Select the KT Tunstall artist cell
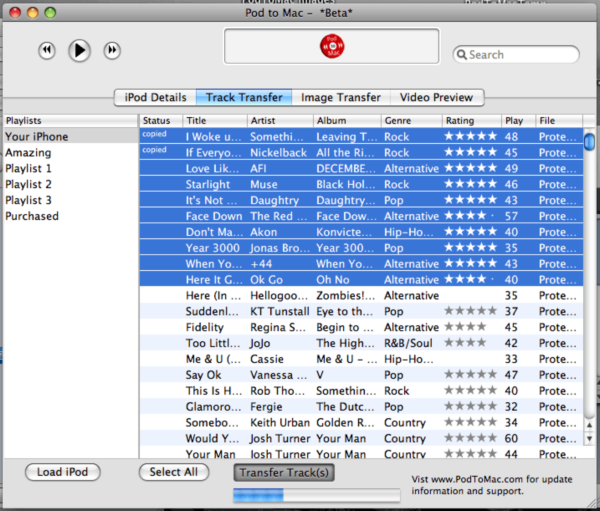 (280, 312)
